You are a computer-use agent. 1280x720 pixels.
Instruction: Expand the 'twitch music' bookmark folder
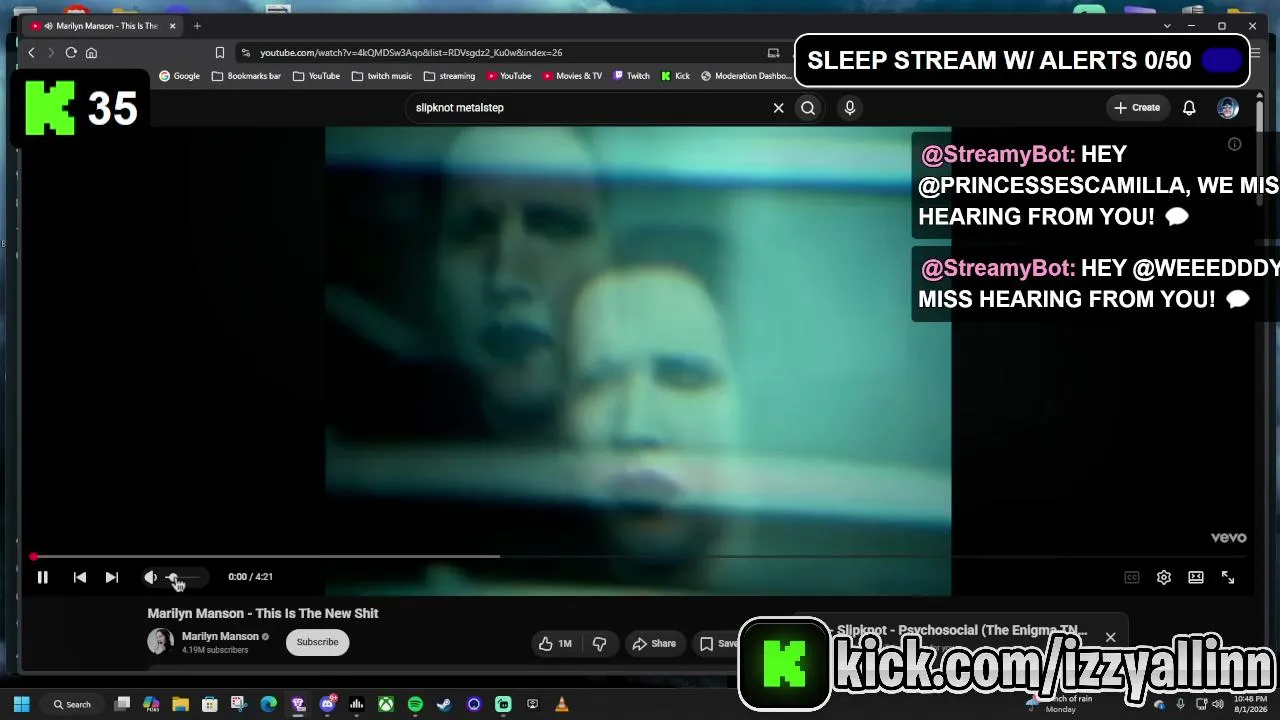click(382, 76)
